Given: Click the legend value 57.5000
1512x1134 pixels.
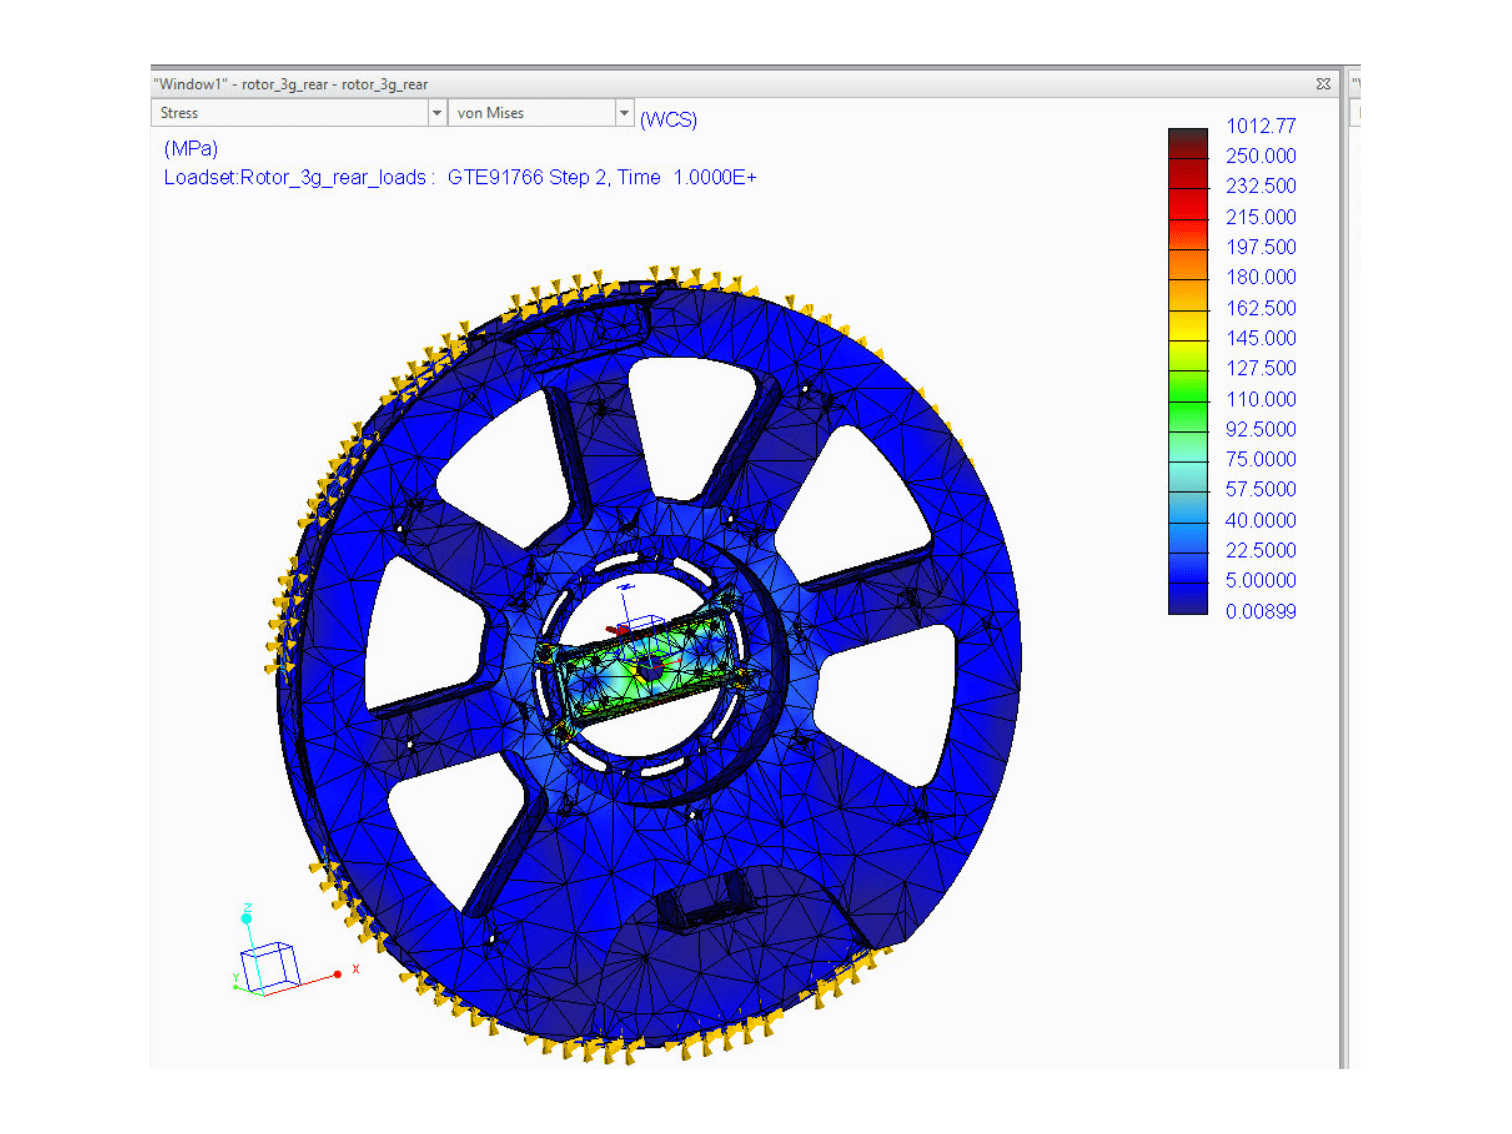Looking at the screenshot, I should [x=1260, y=489].
